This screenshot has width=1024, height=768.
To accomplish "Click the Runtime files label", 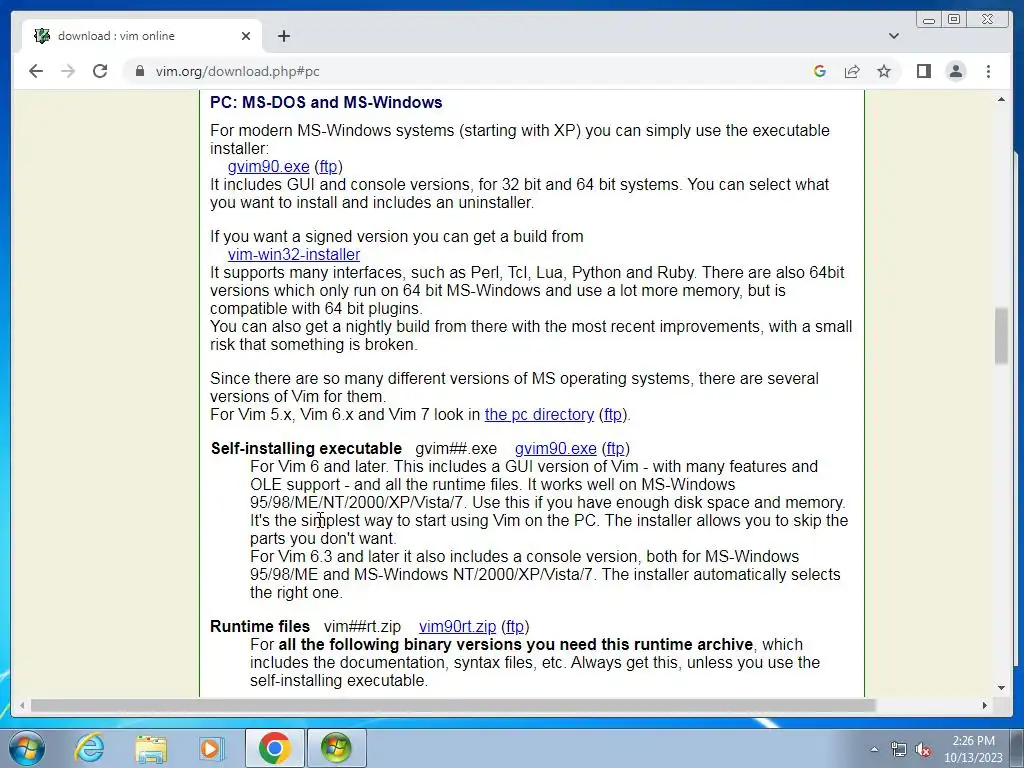I will pos(260,627).
